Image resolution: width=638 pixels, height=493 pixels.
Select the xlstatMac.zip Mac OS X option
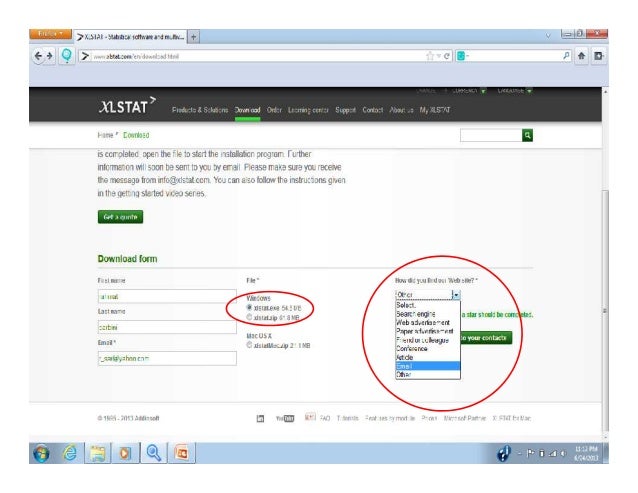pyautogui.click(x=249, y=345)
